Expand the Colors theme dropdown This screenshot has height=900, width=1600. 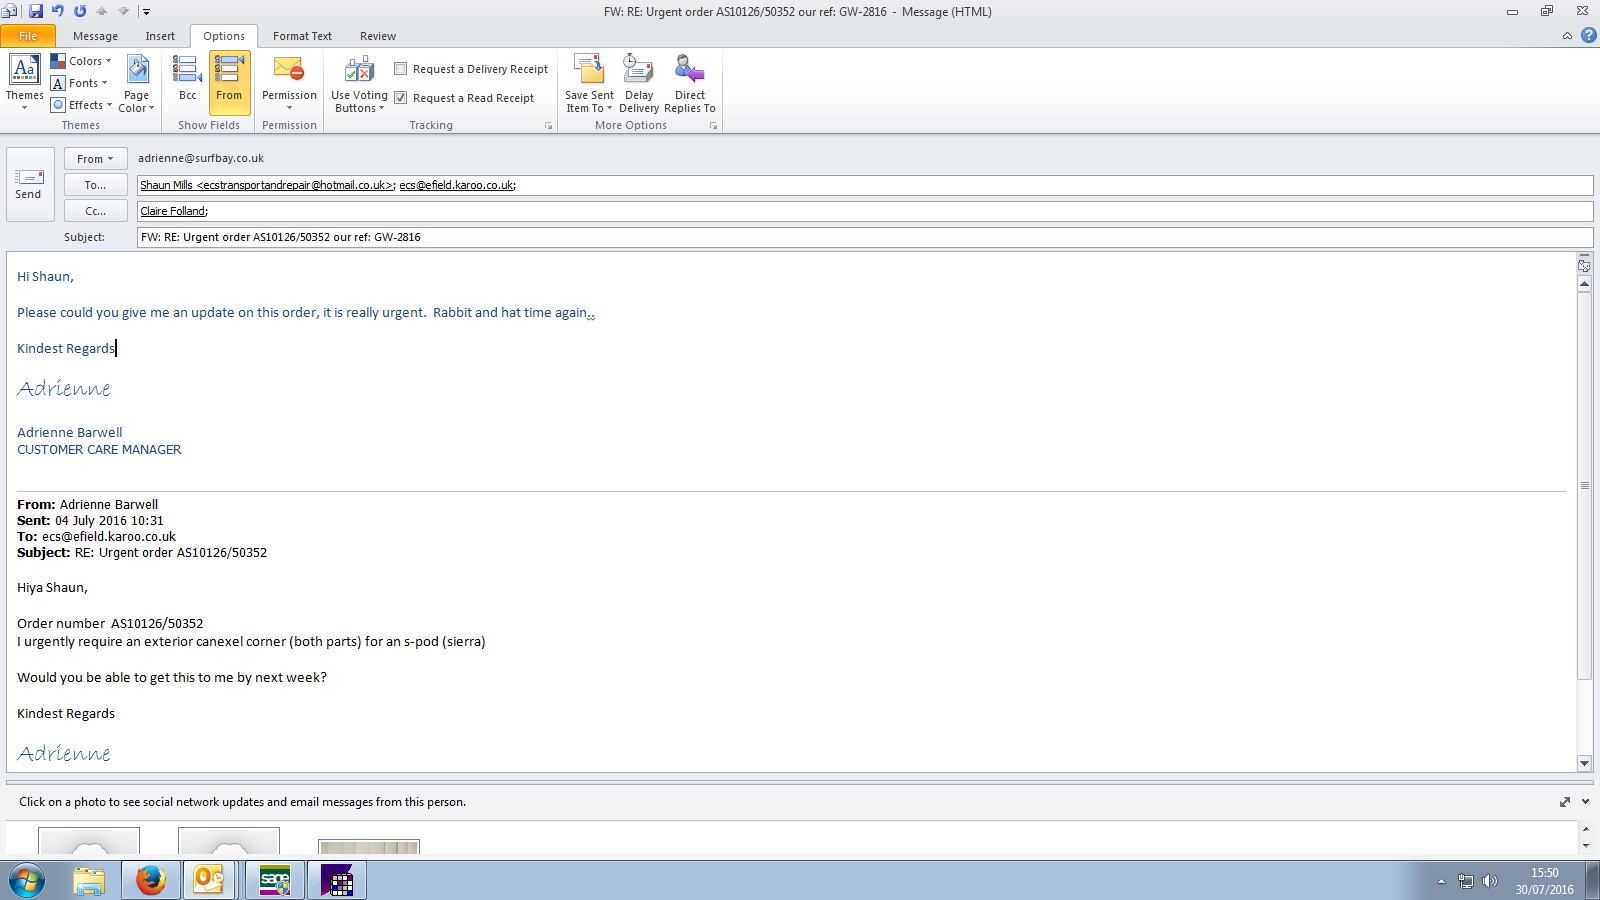(82, 61)
